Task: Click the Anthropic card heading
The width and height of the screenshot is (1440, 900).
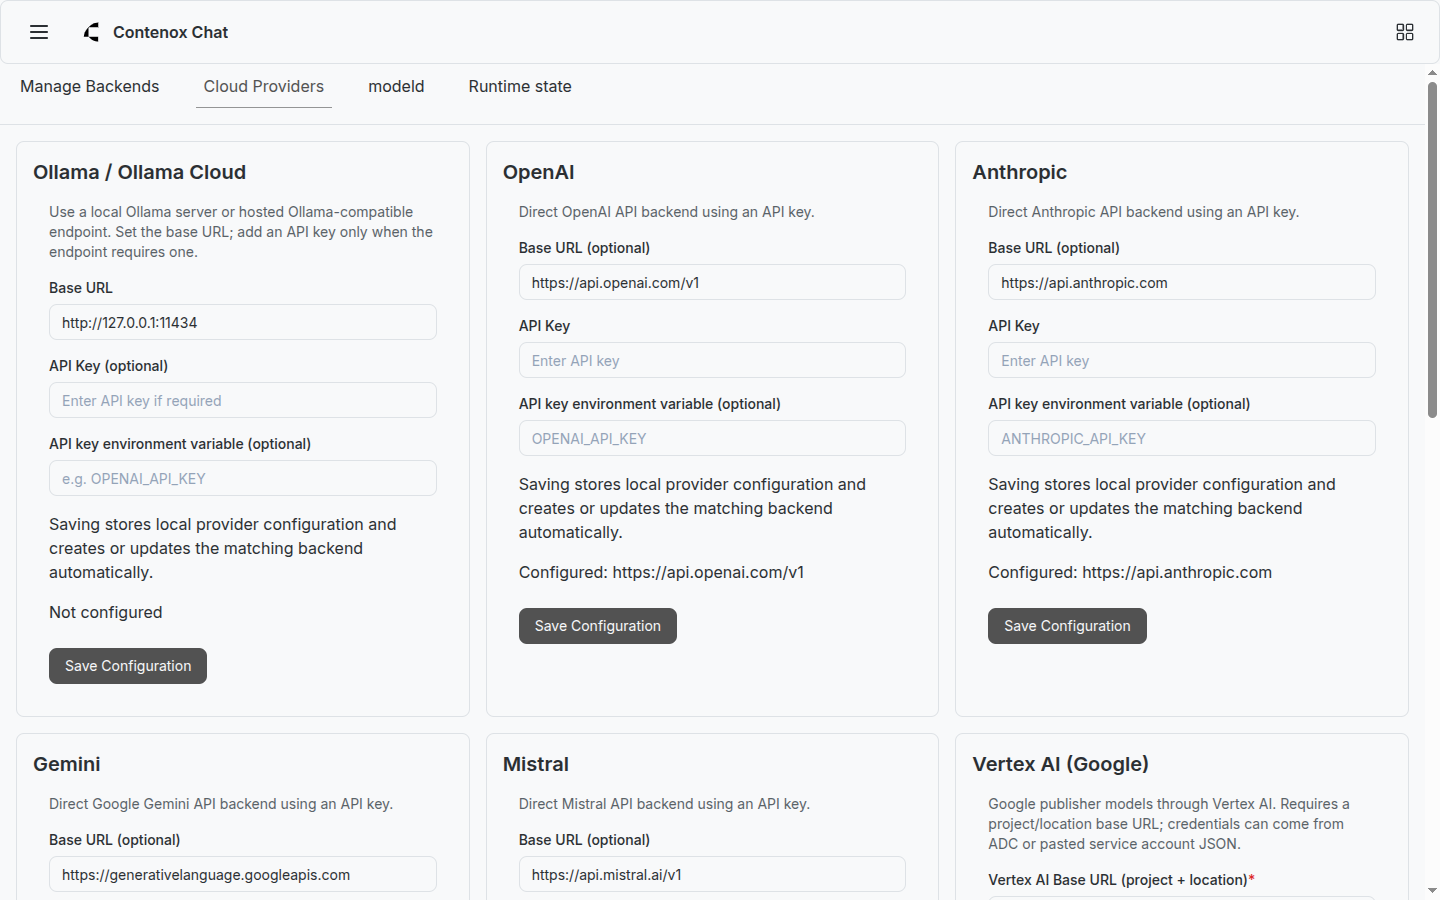Action: point(1019,172)
